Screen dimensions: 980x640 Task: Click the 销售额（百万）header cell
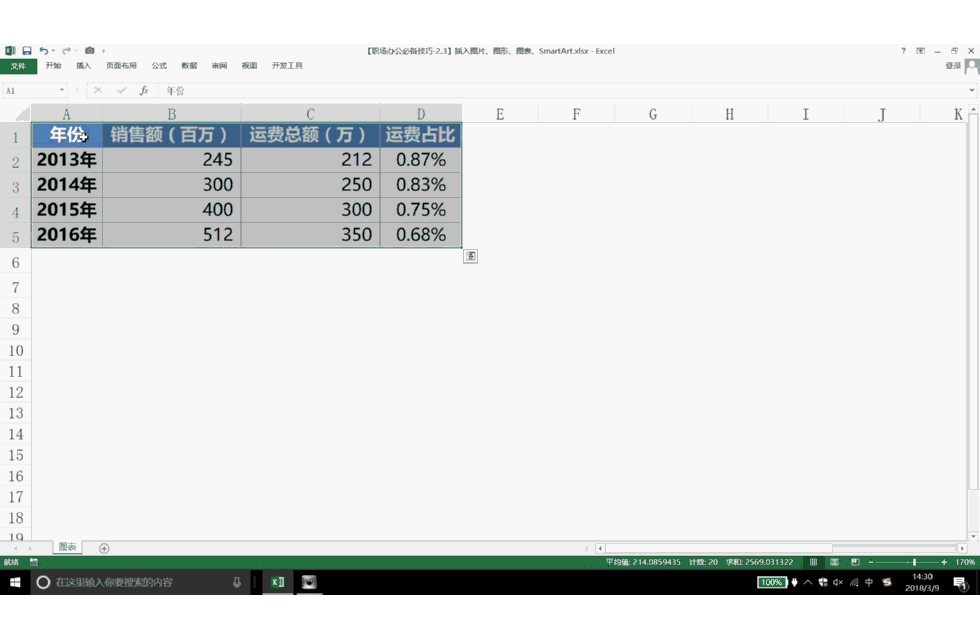click(x=172, y=135)
